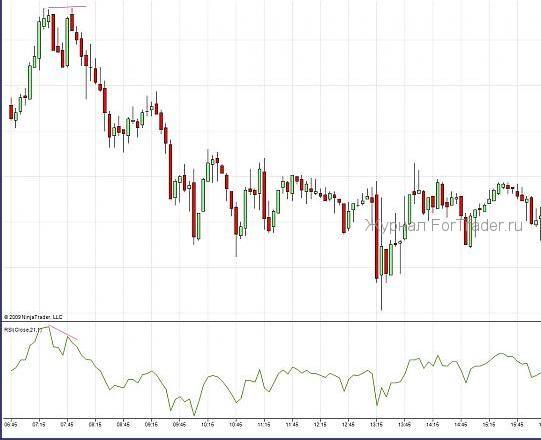Click the 11:45 time axis label
This screenshot has height=440, width=541.
292,424
